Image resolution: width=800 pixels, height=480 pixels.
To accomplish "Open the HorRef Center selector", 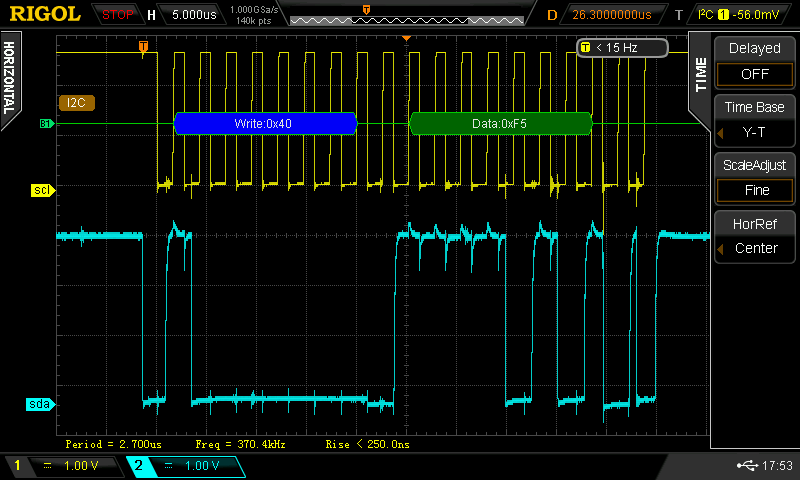I will click(x=755, y=237).
